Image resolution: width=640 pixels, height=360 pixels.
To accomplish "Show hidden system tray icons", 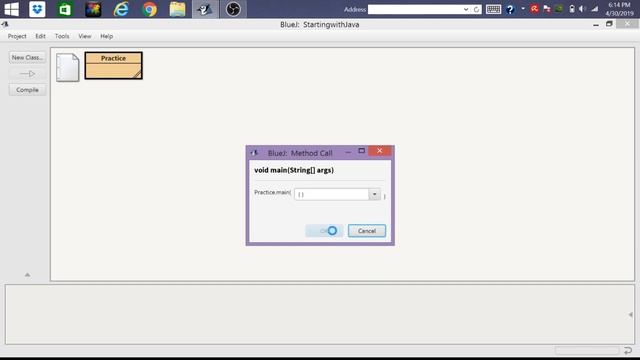I will 523,9.
